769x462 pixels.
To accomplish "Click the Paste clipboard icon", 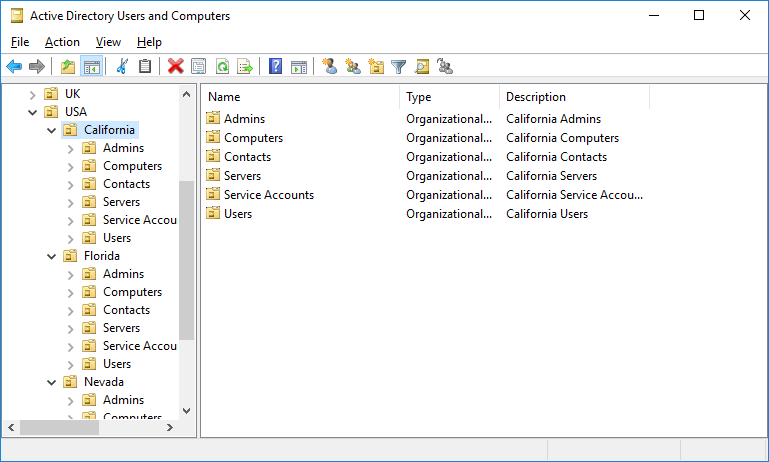I will (145, 66).
